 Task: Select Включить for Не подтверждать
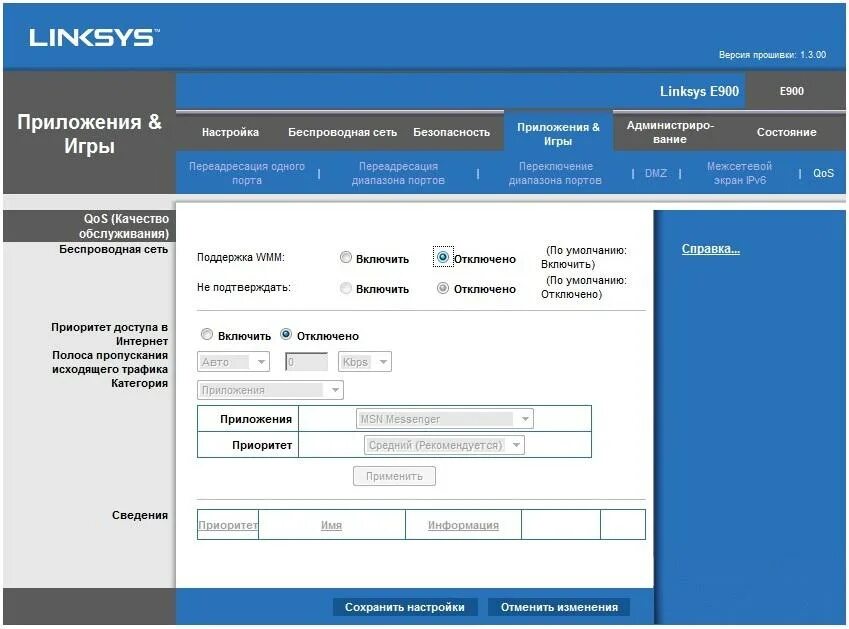point(345,288)
